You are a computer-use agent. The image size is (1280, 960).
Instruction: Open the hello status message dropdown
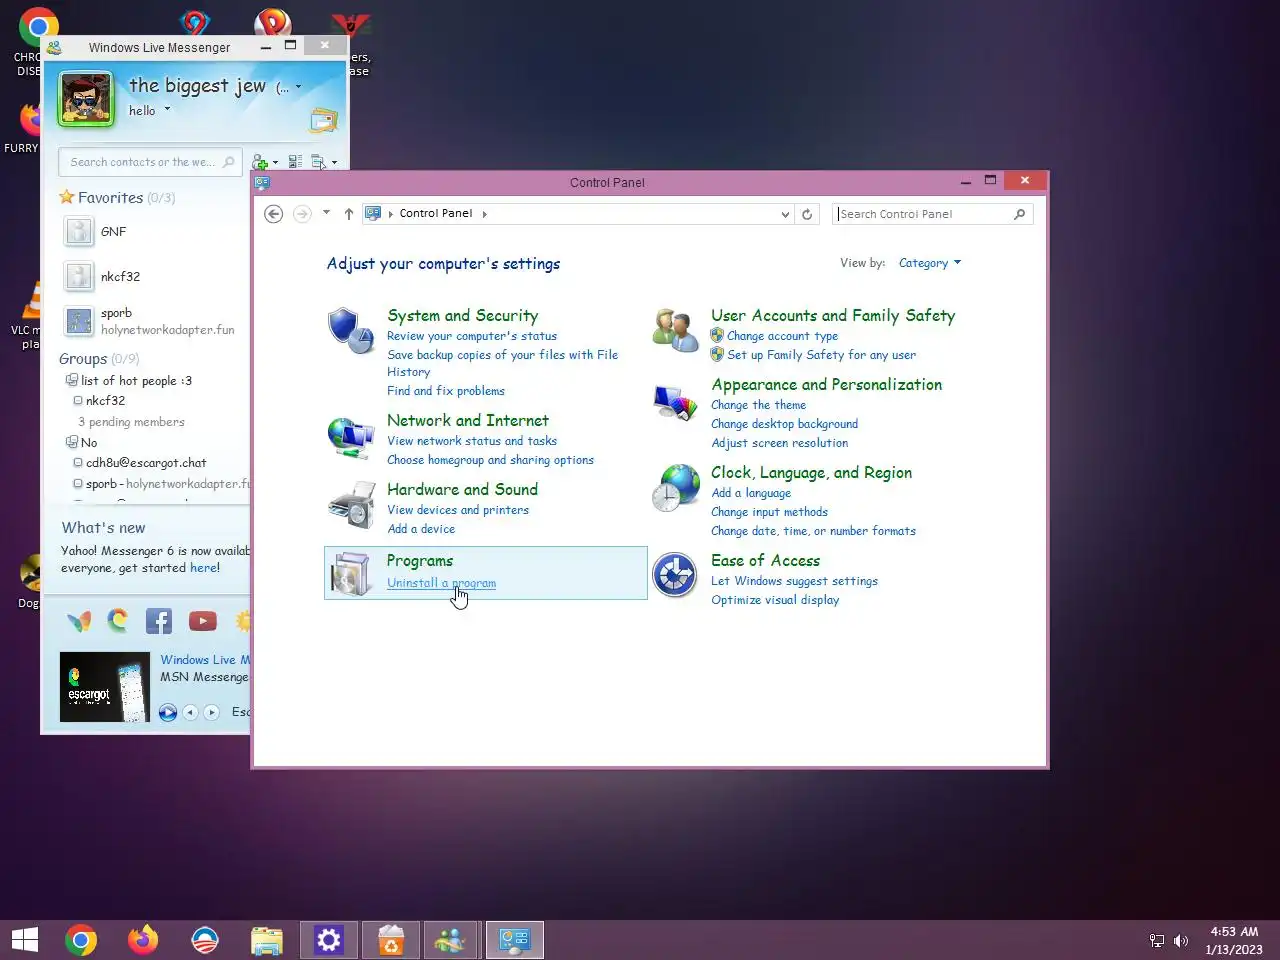click(167, 109)
